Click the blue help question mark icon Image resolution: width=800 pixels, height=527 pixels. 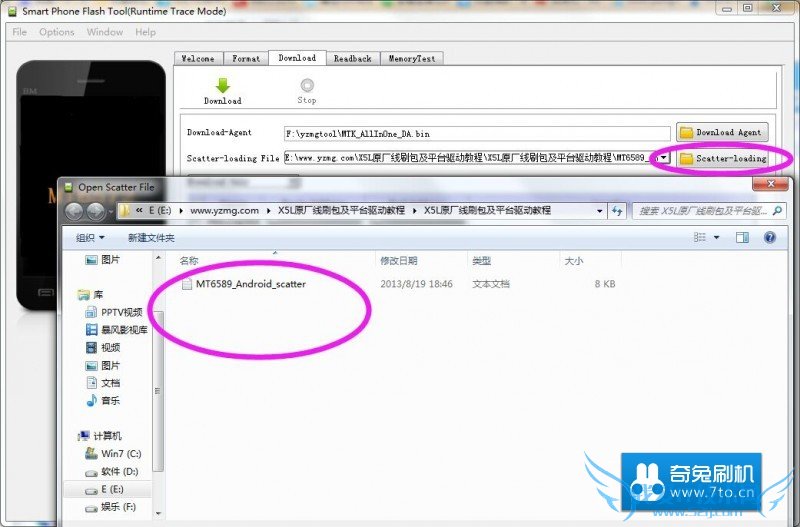tap(770, 237)
